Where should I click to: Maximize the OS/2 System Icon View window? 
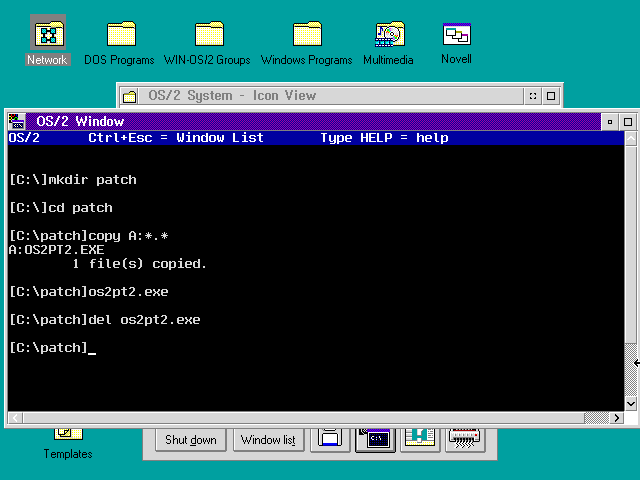[551, 96]
